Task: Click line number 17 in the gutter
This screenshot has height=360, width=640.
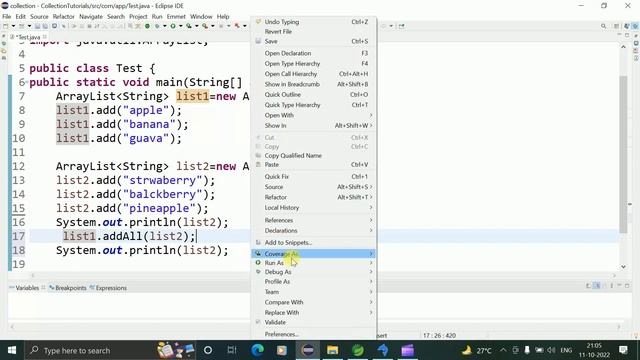Action: (18, 236)
